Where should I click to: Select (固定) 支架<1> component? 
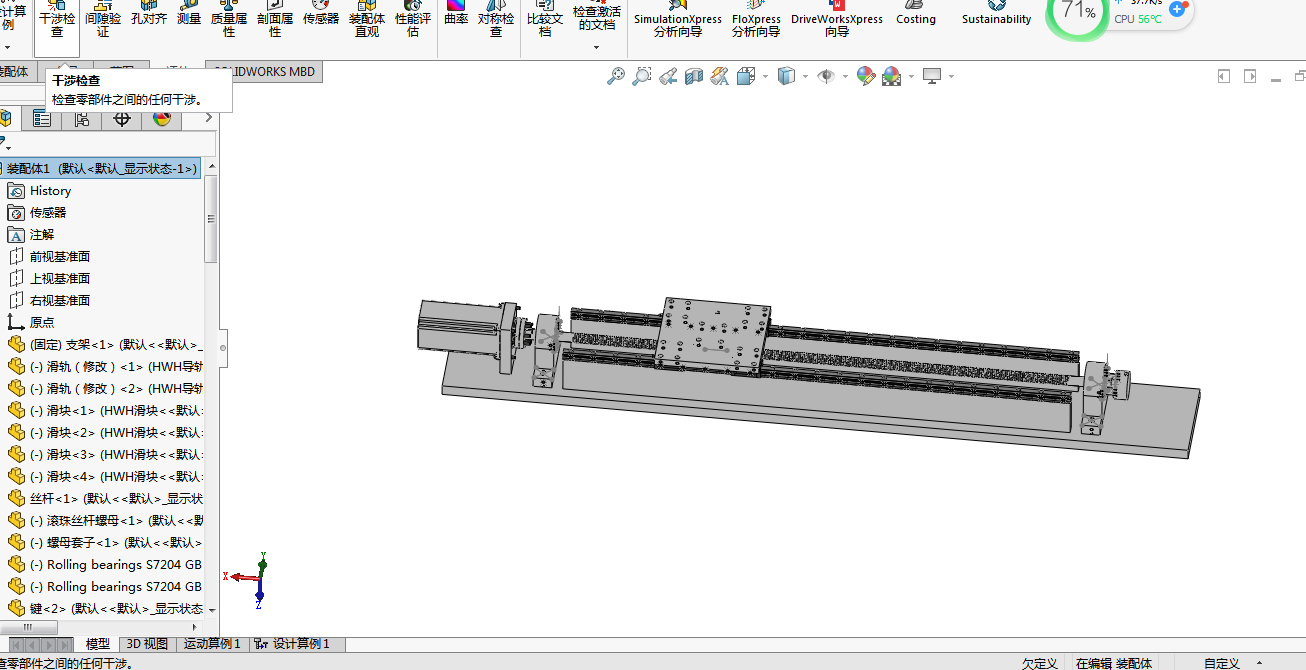click(104, 345)
